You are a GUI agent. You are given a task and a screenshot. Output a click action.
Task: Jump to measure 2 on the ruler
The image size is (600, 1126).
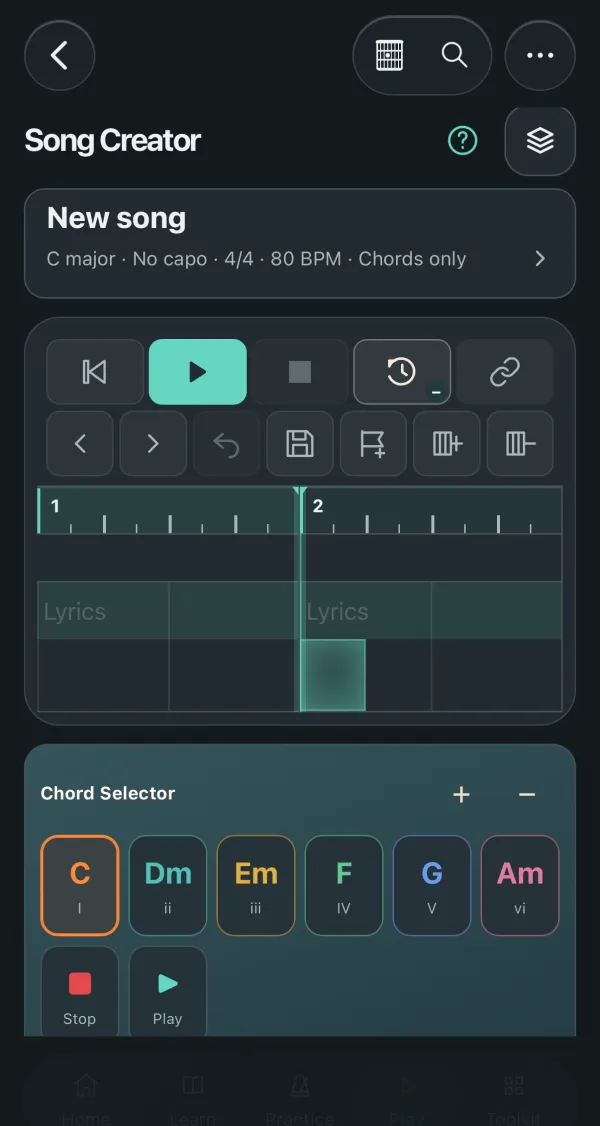coord(432,511)
